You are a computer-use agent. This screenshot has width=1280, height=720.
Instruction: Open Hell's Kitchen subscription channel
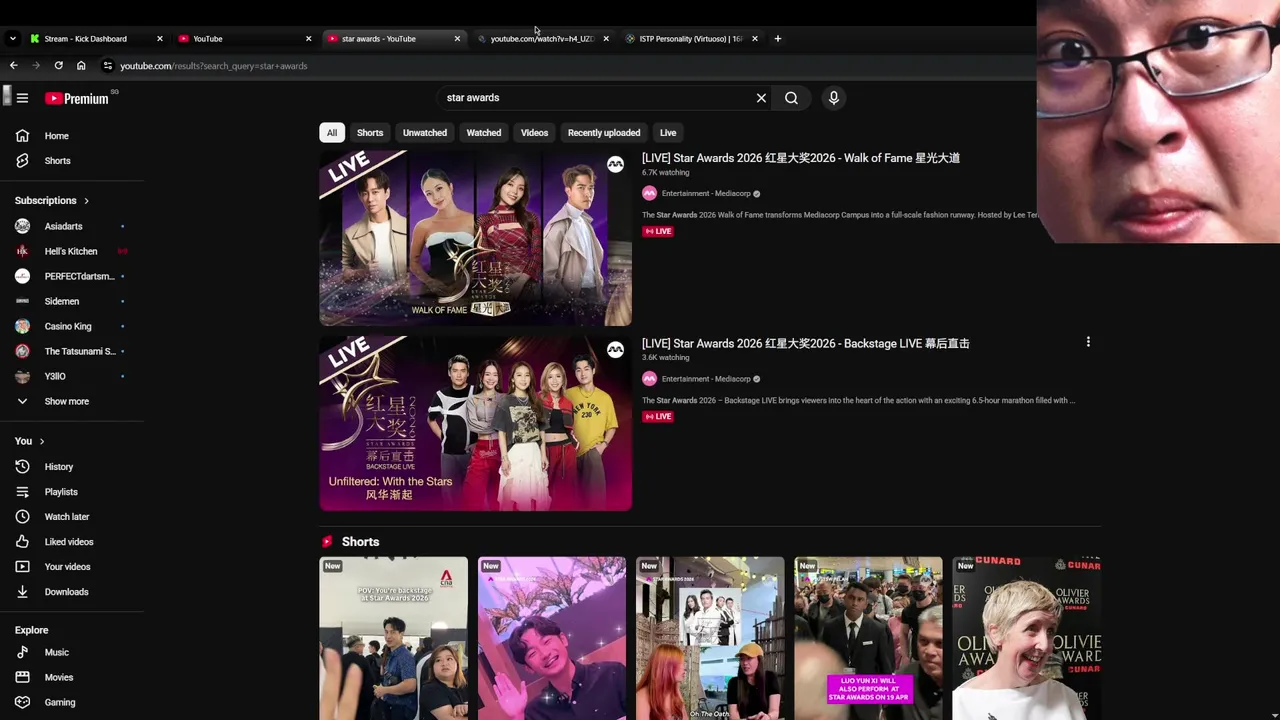click(72, 251)
